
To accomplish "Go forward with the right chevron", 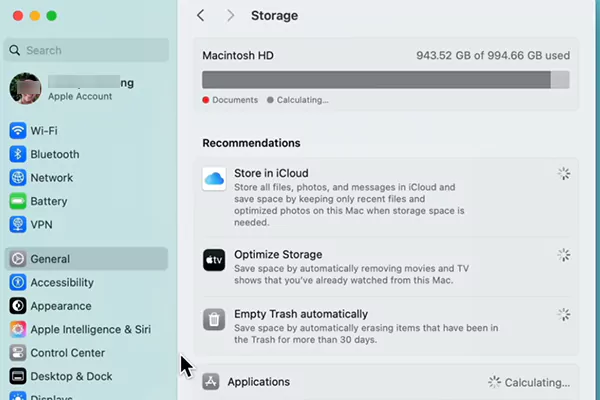I will tap(230, 15).
